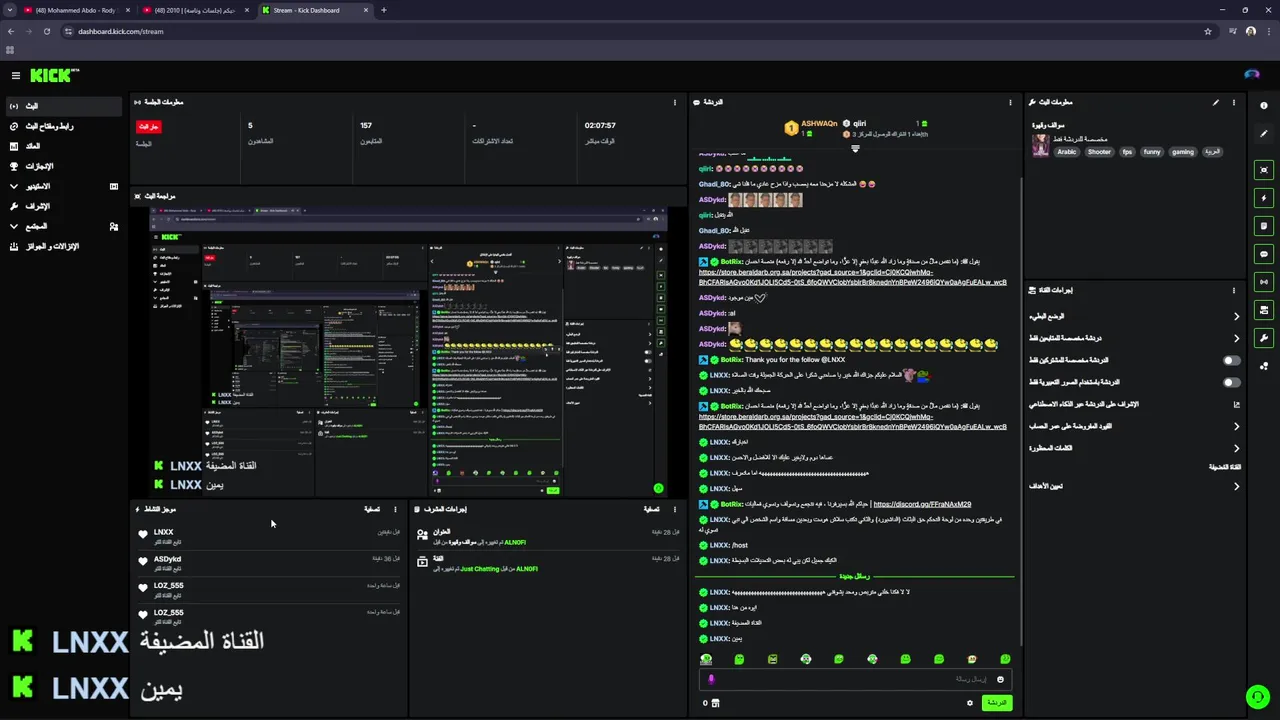Viewport: 1280px width, 720px height.
Task: Open three-dot menu of the channel actions panel
Action: pyautogui.click(x=1234, y=290)
